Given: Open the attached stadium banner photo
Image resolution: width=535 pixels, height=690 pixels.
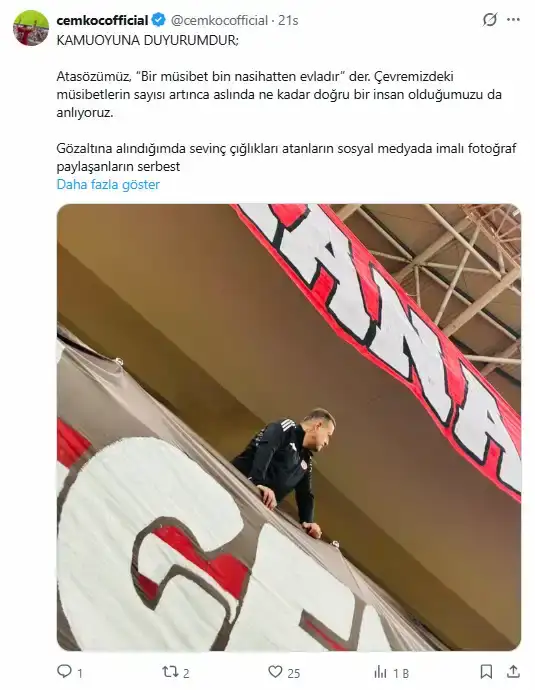Looking at the screenshot, I should 289,427.
